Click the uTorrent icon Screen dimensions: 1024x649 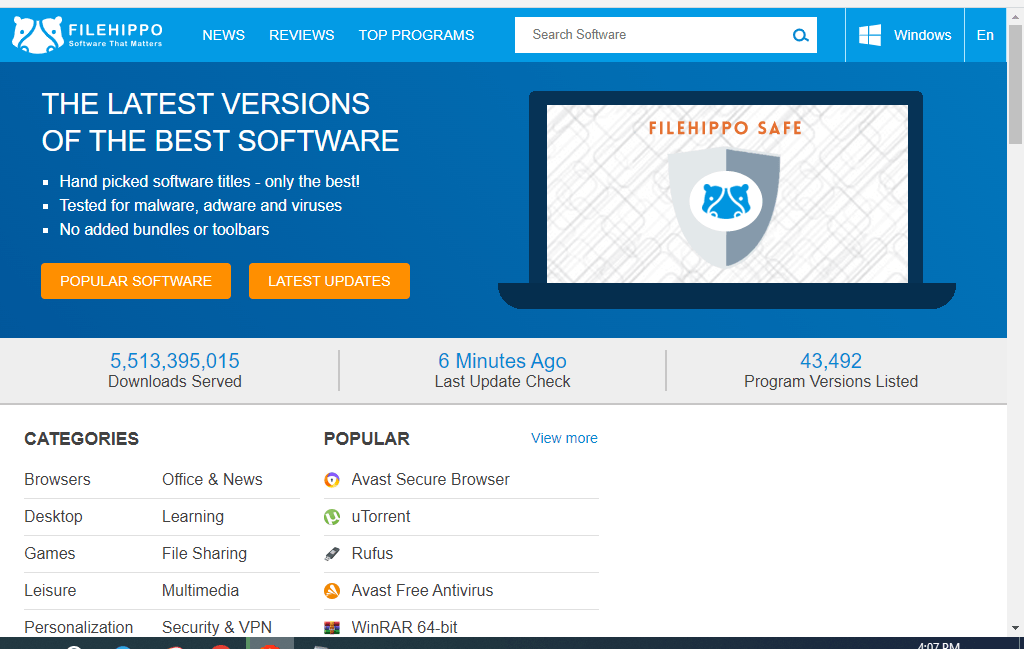click(x=332, y=517)
